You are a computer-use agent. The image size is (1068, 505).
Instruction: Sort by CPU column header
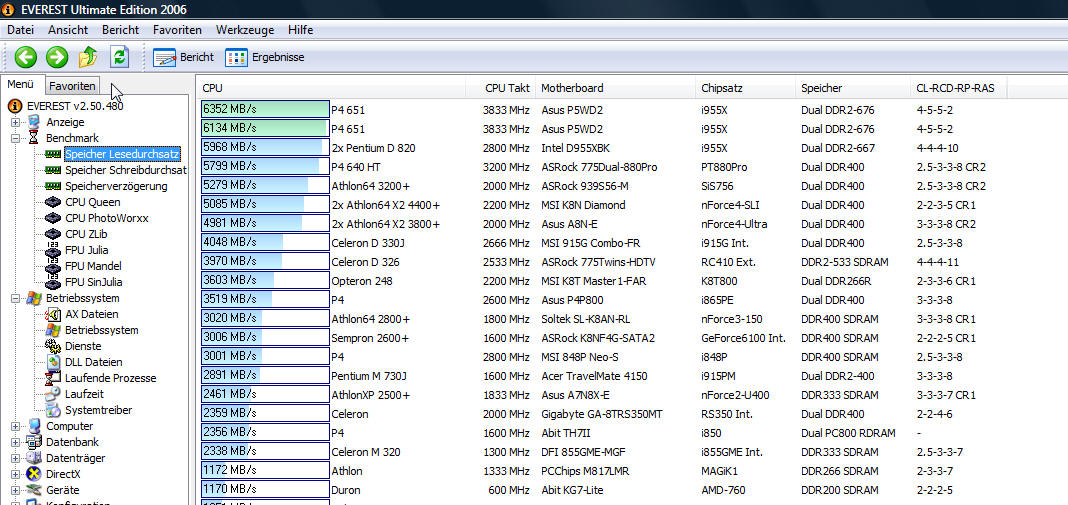point(332,88)
